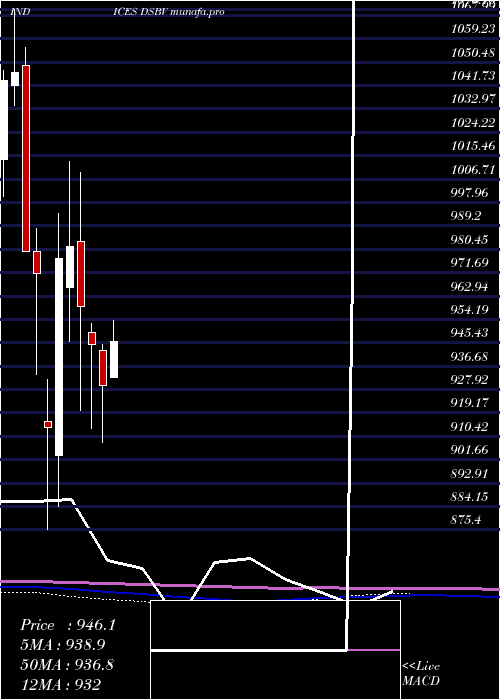Click the 1050.48 price axis label
This screenshot has width=500, height=700.
(473, 53)
